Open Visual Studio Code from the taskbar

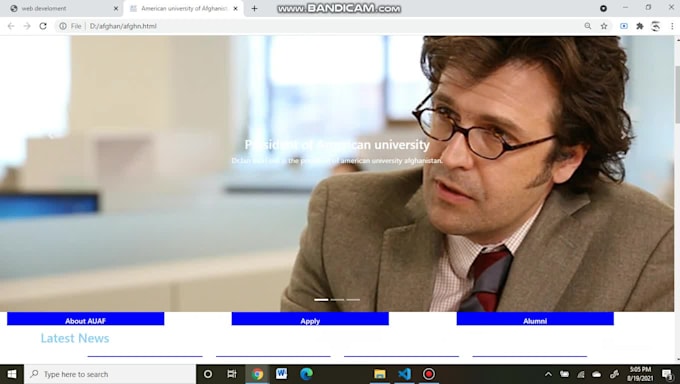pyautogui.click(x=404, y=374)
